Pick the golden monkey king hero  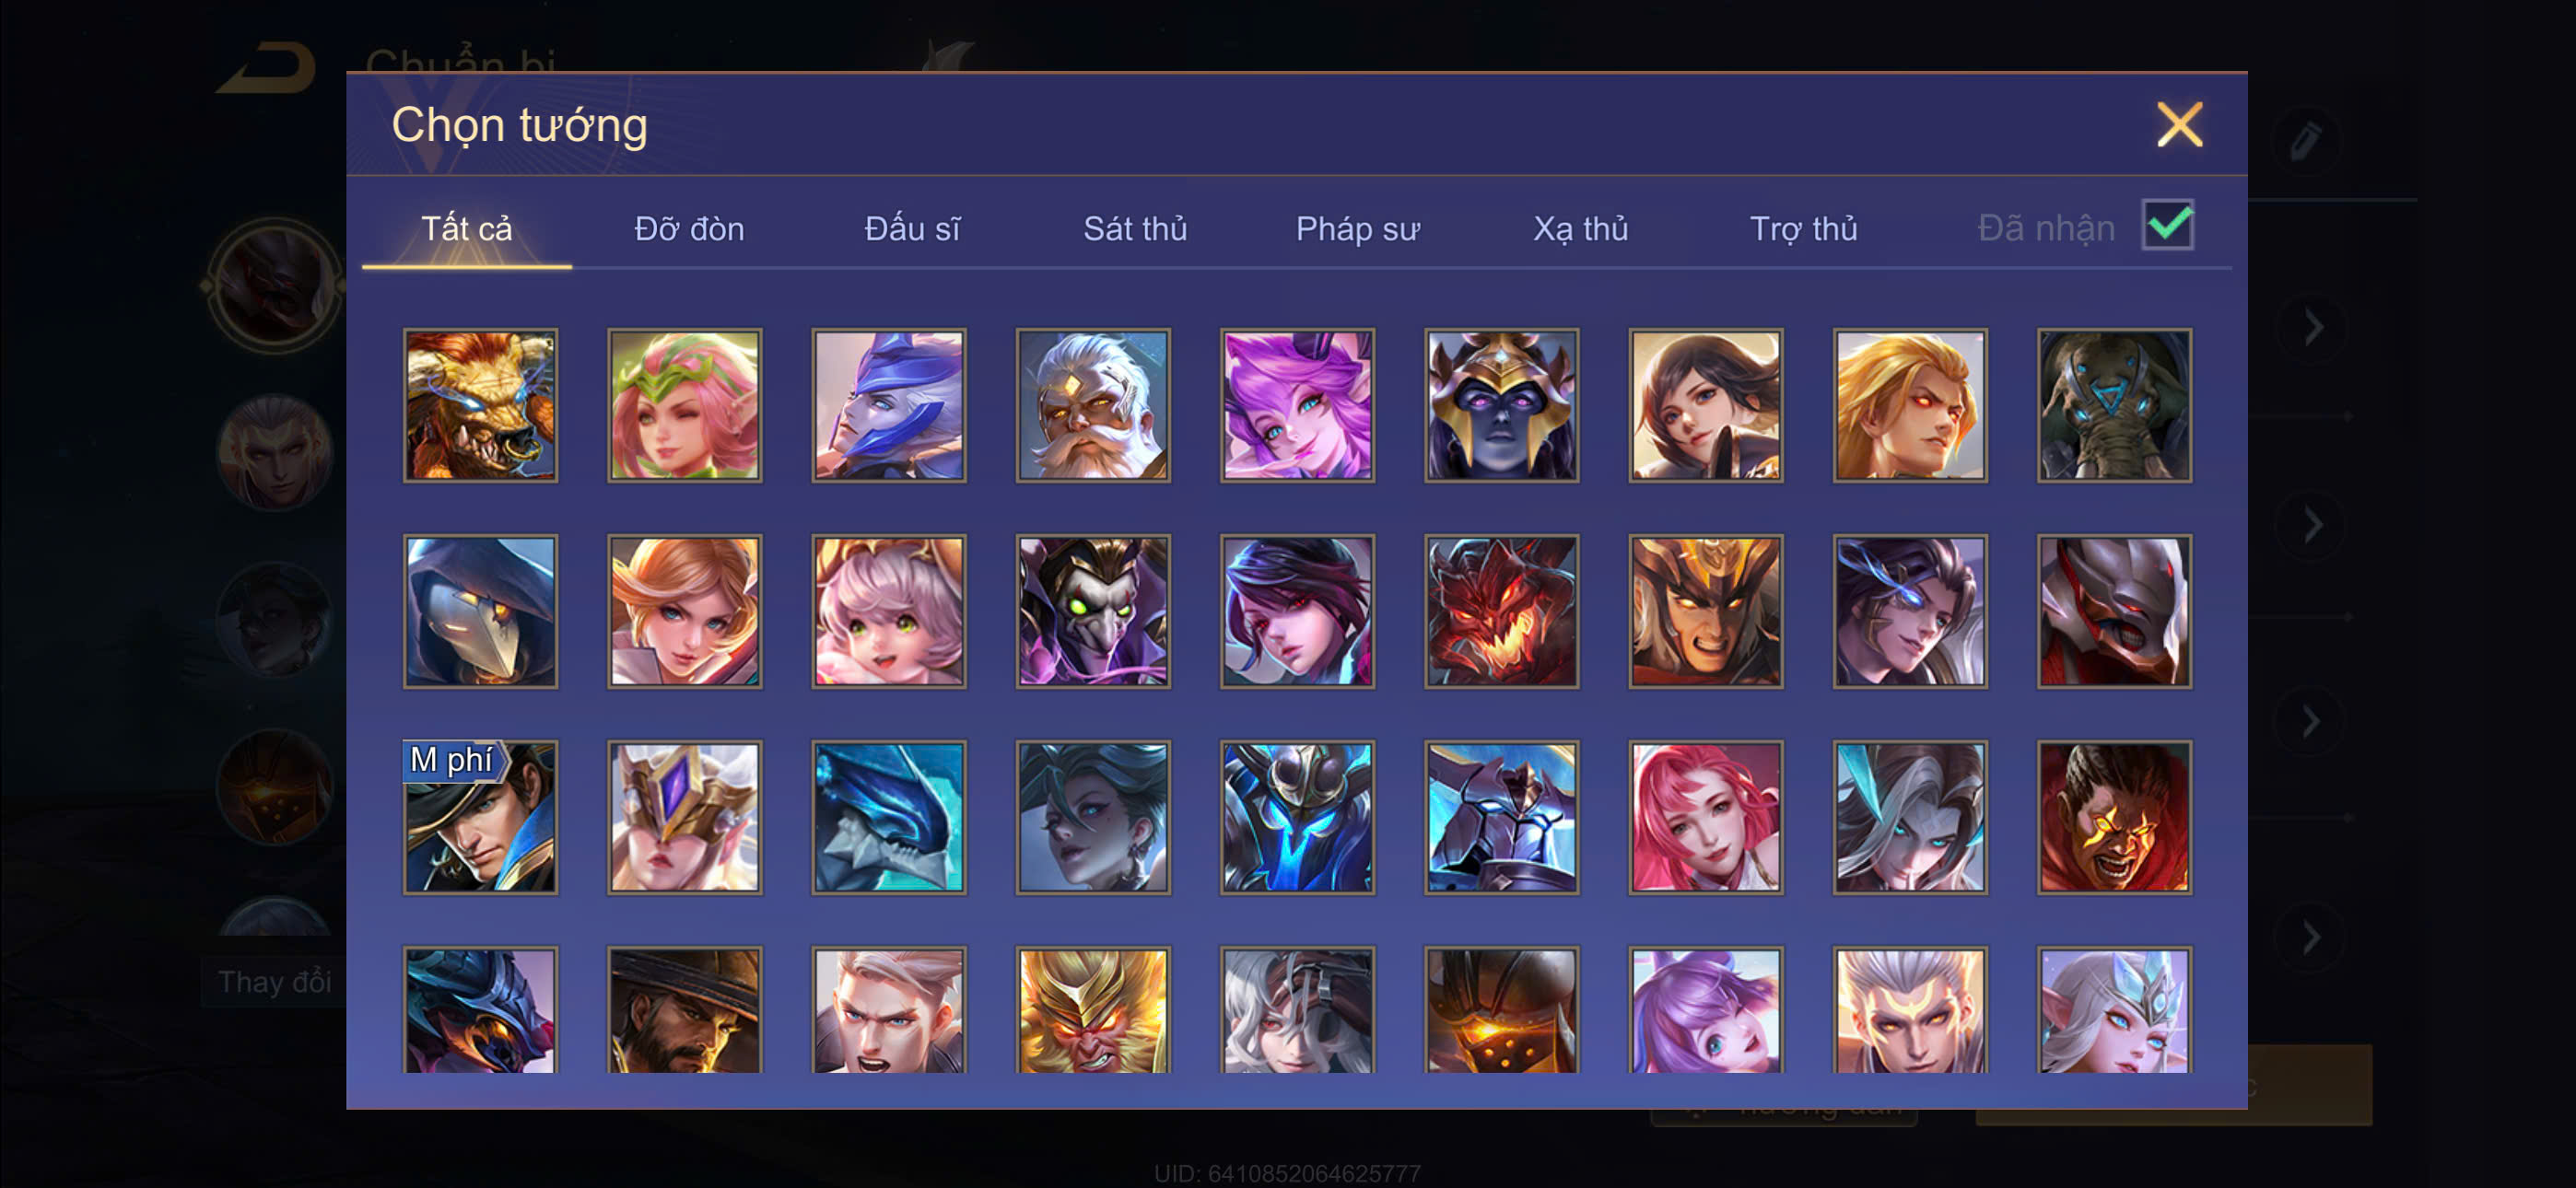(x=1093, y=1010)
